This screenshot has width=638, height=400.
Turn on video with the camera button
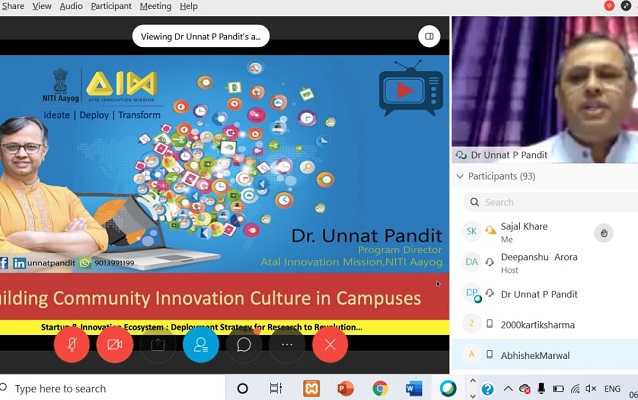click(115, 345)
